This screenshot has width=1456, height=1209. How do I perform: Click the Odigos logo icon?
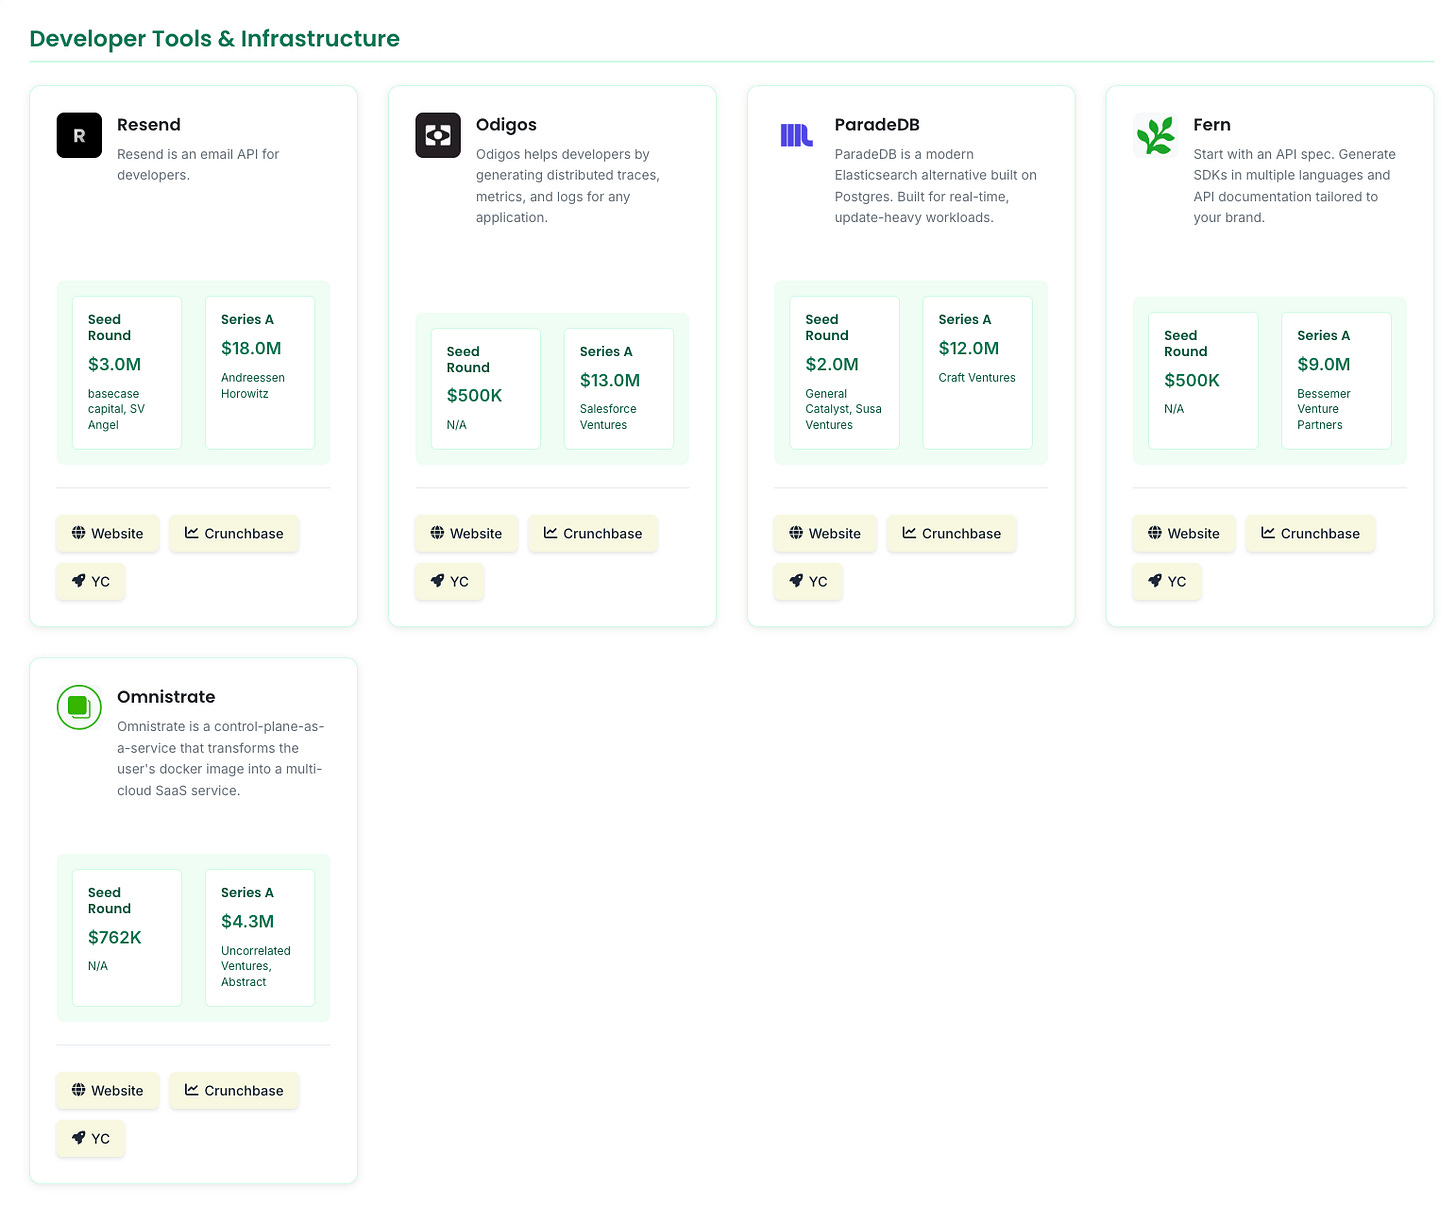pyautogui.click(x=438, y=135)
